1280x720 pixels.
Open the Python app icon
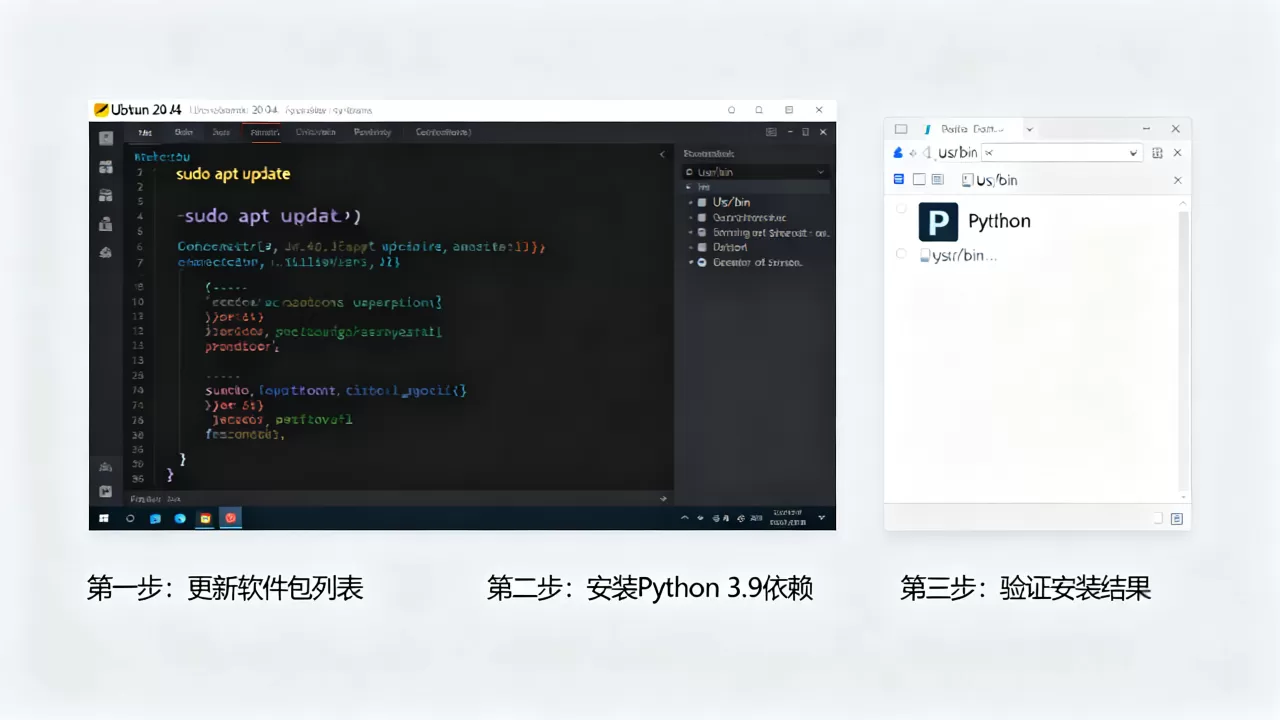click(x=938, y=222)
